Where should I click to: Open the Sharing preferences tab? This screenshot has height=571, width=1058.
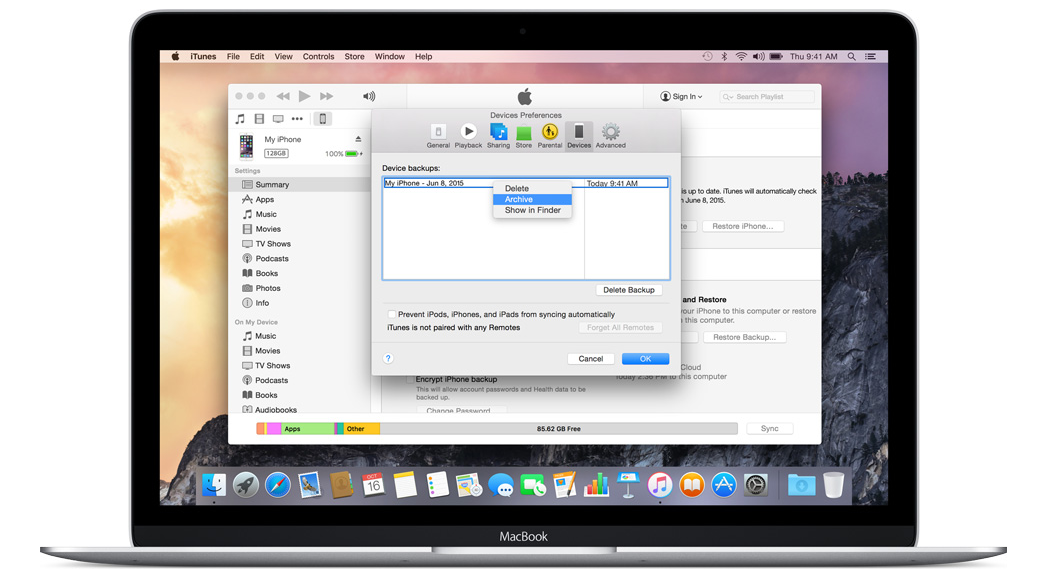tap(499, 136)
